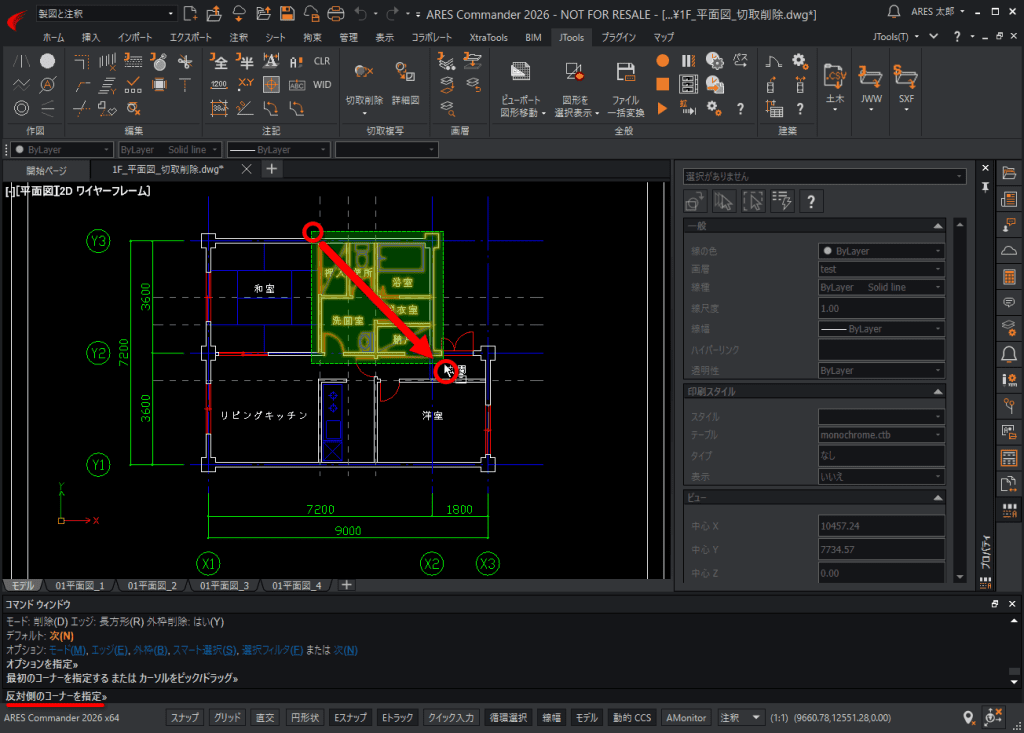Screen dimensions: 1024x733
Task: Toggle スナップ in status bar
Action: point(184,717)
